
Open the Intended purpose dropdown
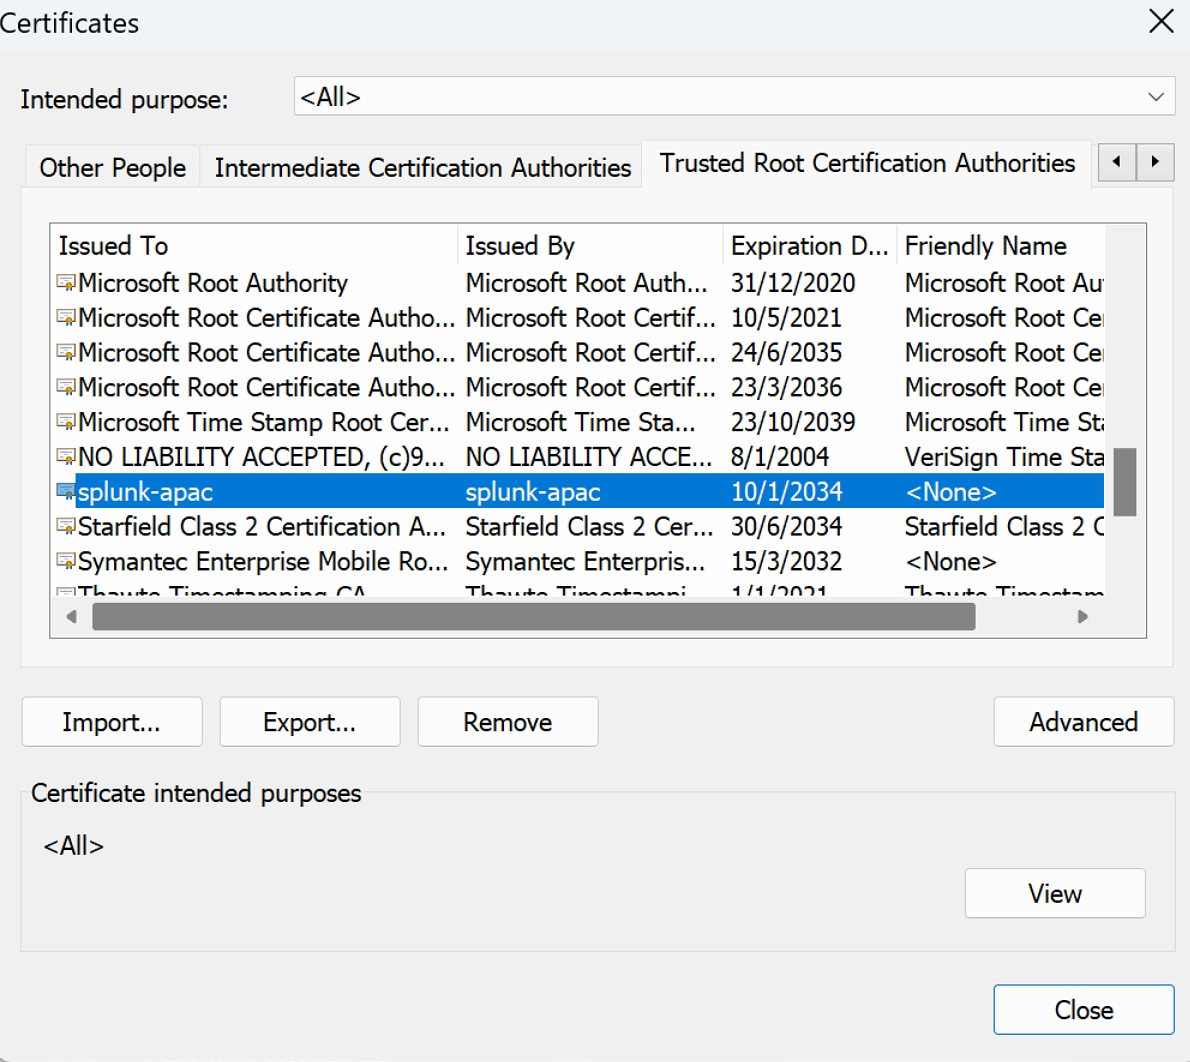coord(734,96)
